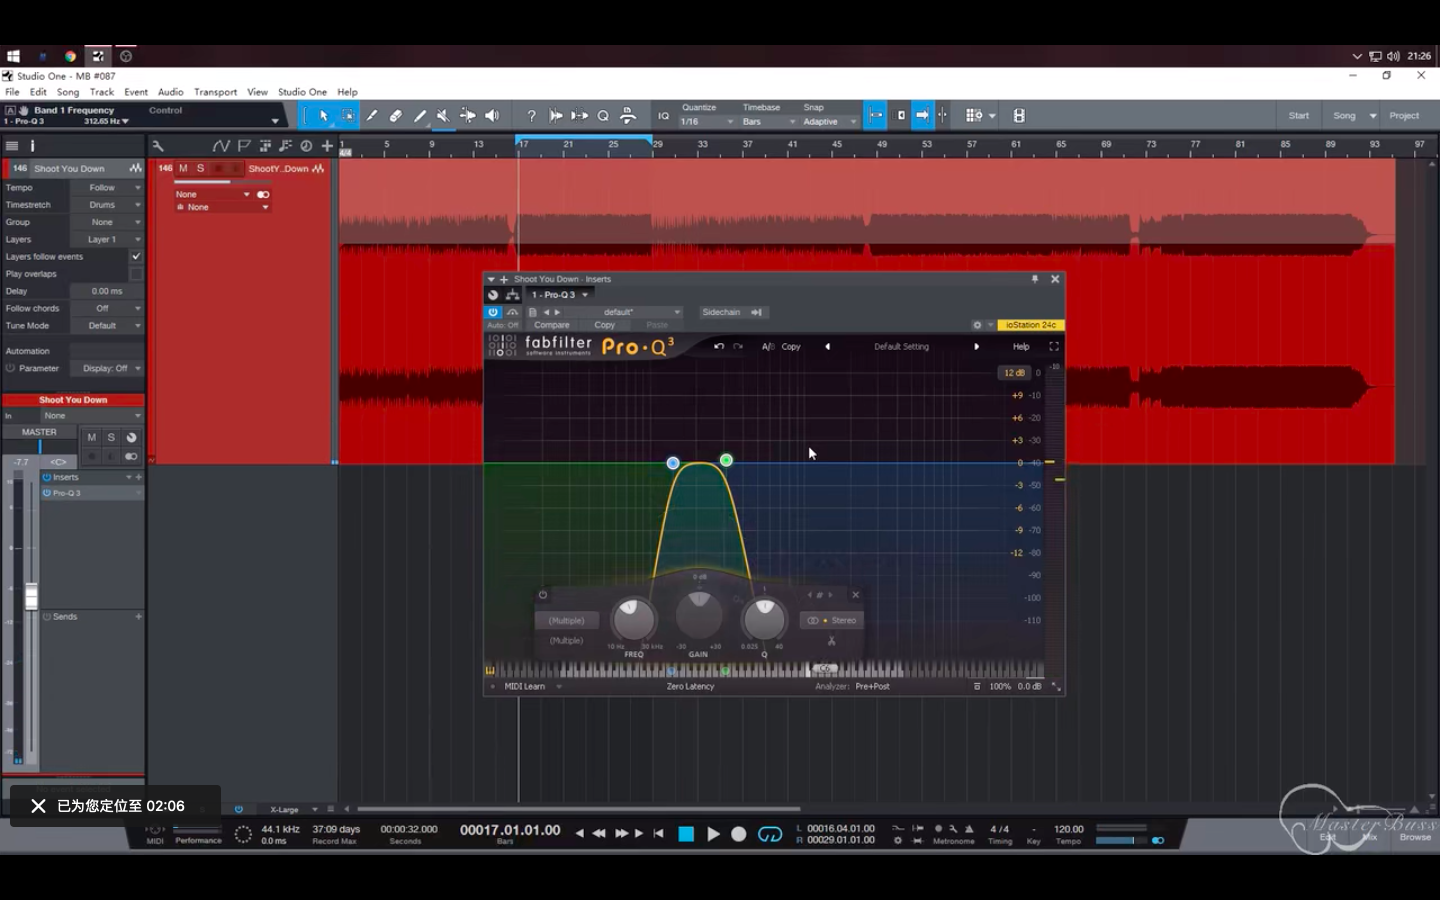Open Snap Adaptive dropdown
1440x900 pixels.
pos(830,122)
